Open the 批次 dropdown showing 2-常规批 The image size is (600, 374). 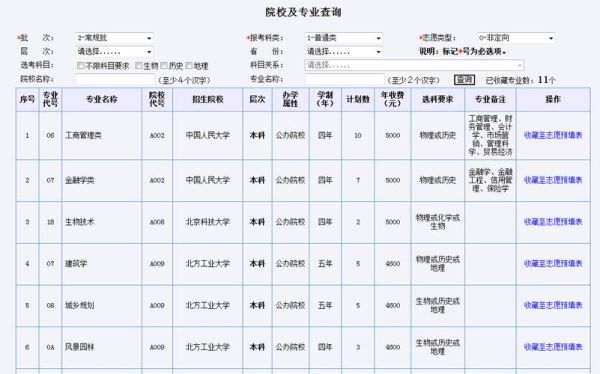114,38
